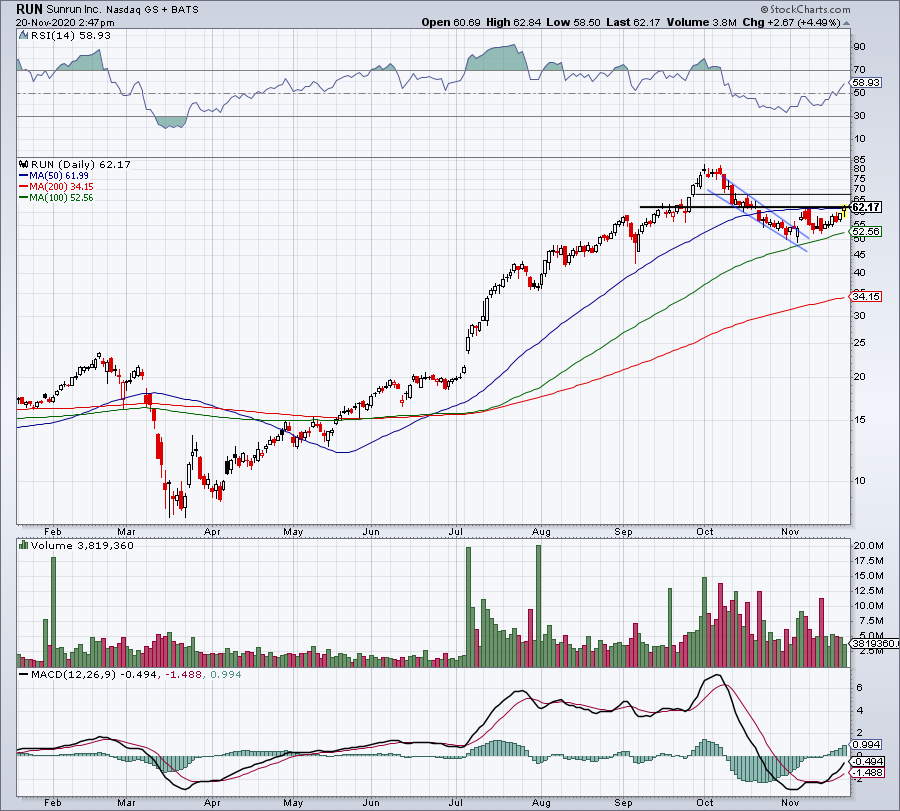Click the black line marker beside MACD(12,26,9)
This screenshot has width=900, height=811.
tap(24, 674)
